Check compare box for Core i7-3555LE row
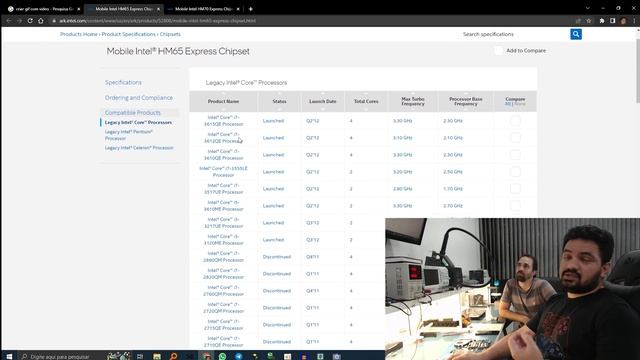Image resolution: width=640 pixels, height=360 pixels. coord(515,172)
